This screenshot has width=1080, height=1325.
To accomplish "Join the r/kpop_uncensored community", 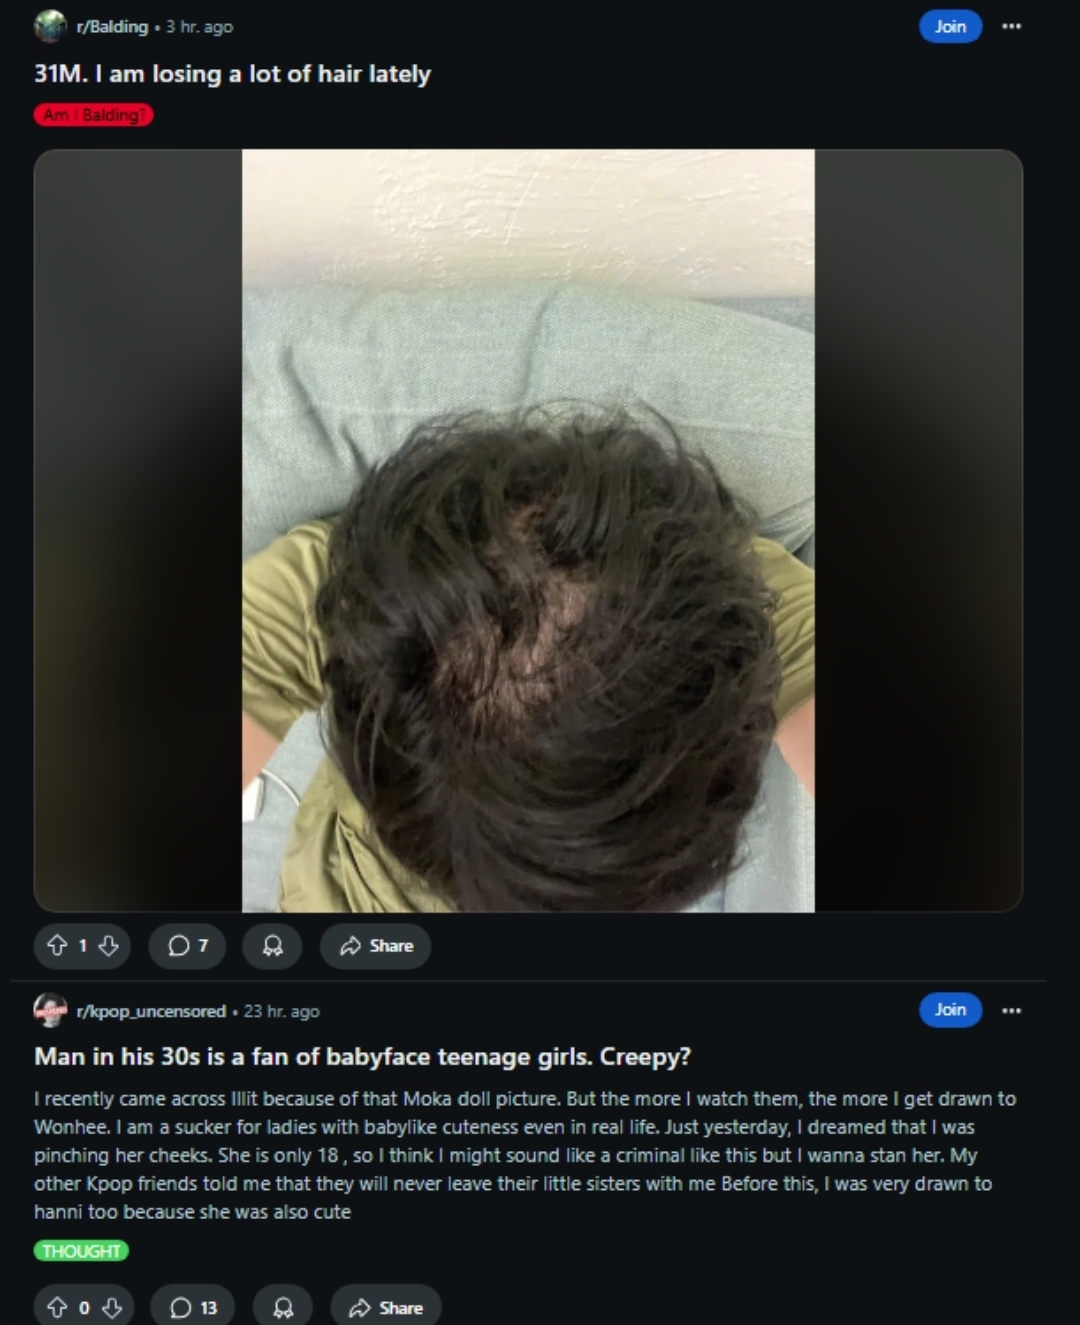I will click(x=950, y=1010).
